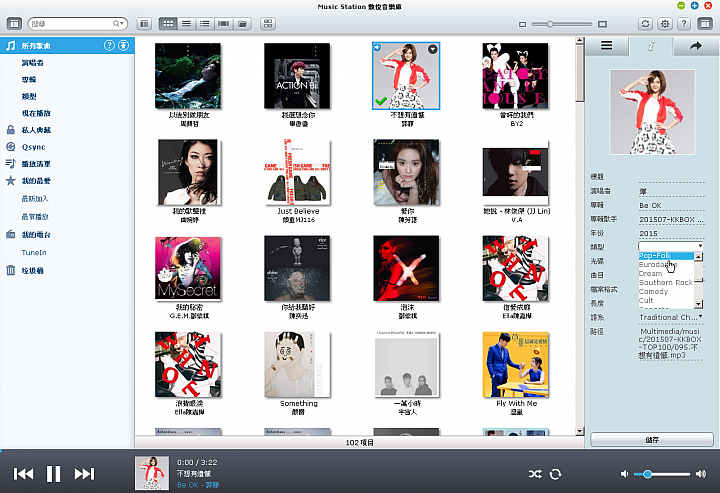
Task: Select the Fly With Me album cover
Action: pos(516,365)
